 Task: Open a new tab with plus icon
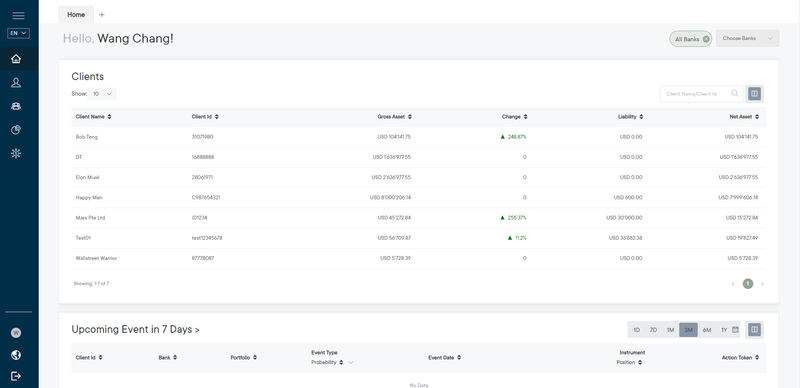[x=102, y=15]
